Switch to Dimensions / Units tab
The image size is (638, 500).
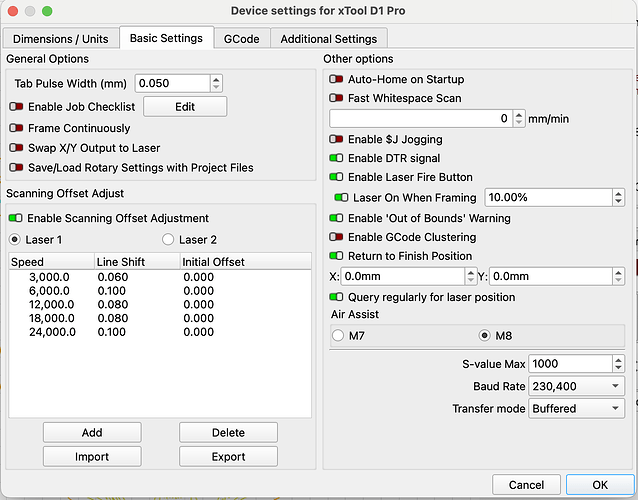pos(61,39)
